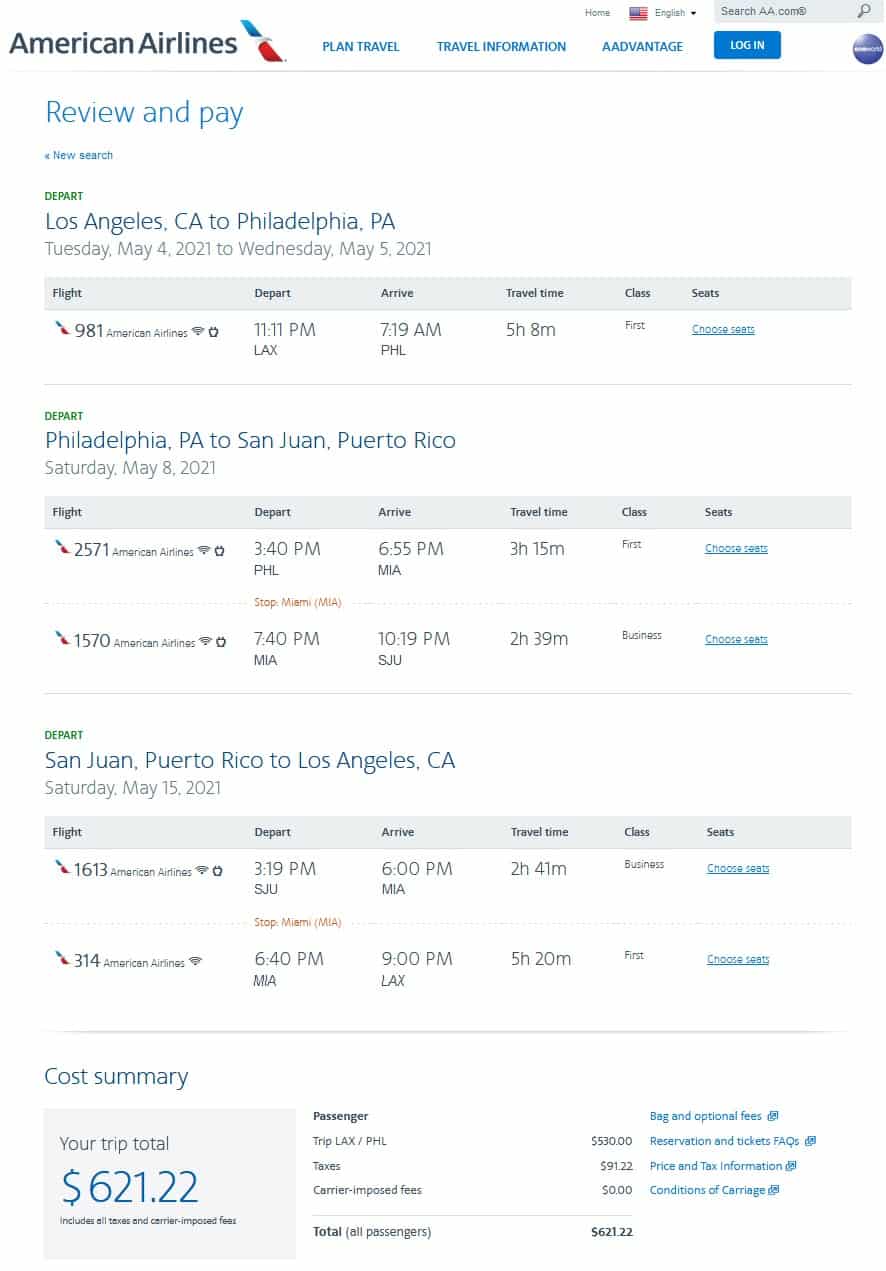
Task: Open Bag and optional fees link
Action: 713,1116
